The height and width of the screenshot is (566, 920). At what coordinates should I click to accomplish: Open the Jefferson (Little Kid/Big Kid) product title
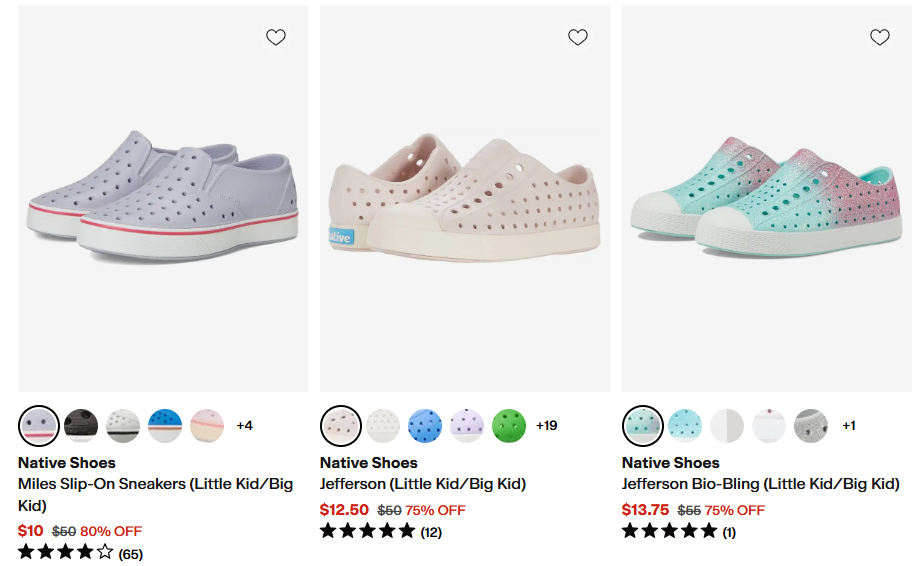click(422, 484)
